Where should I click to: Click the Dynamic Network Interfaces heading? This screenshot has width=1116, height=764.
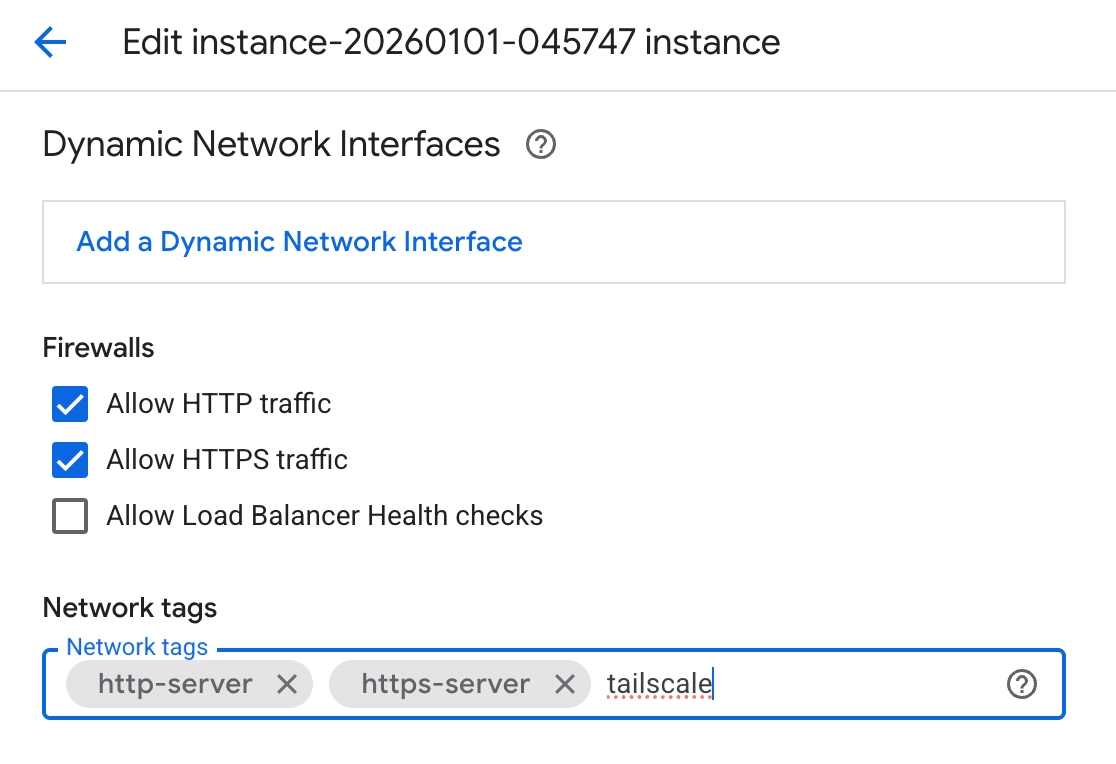[271, 145]
